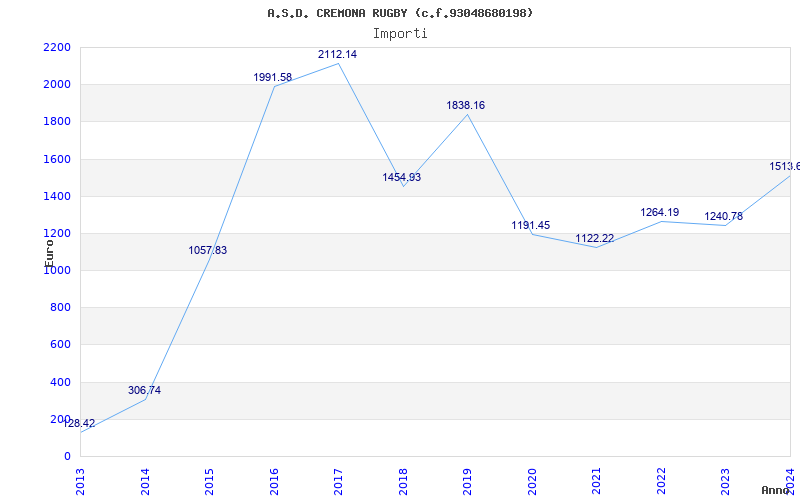Screen dimensions: 800x500
Task: Select the peak value label 2112.14
Action: pyautogui.click(x=337, y=54)
